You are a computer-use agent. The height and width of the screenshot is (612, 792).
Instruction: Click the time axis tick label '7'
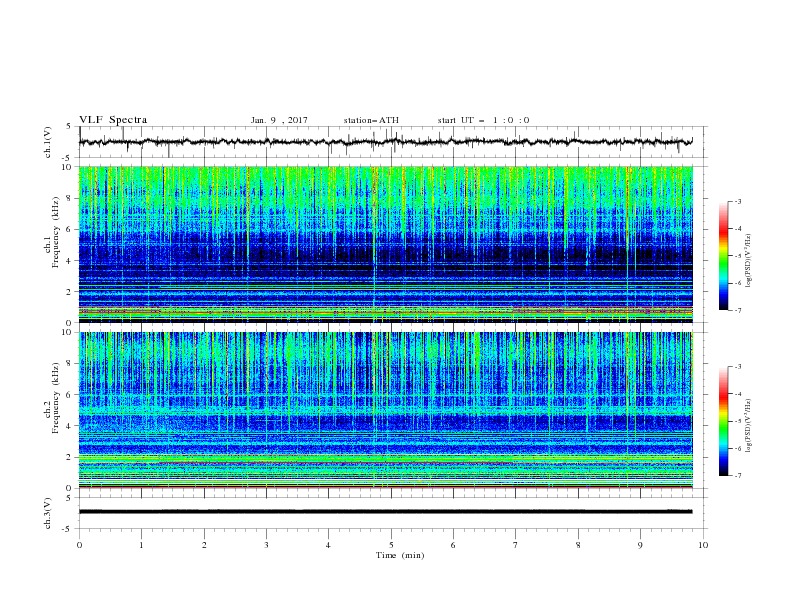(x=516, y=545)
